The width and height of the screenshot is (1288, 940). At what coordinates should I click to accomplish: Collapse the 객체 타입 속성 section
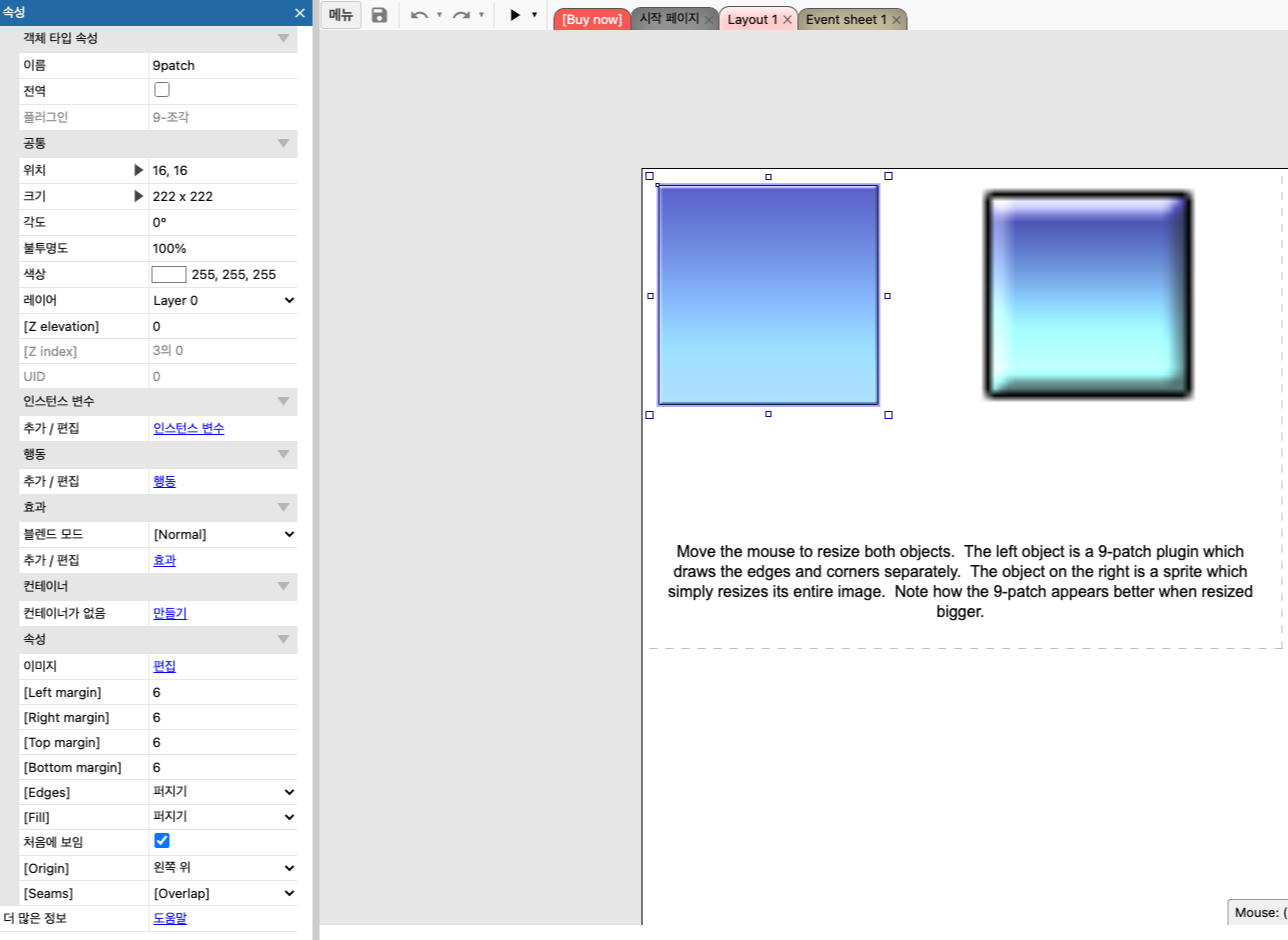(283, 38)
